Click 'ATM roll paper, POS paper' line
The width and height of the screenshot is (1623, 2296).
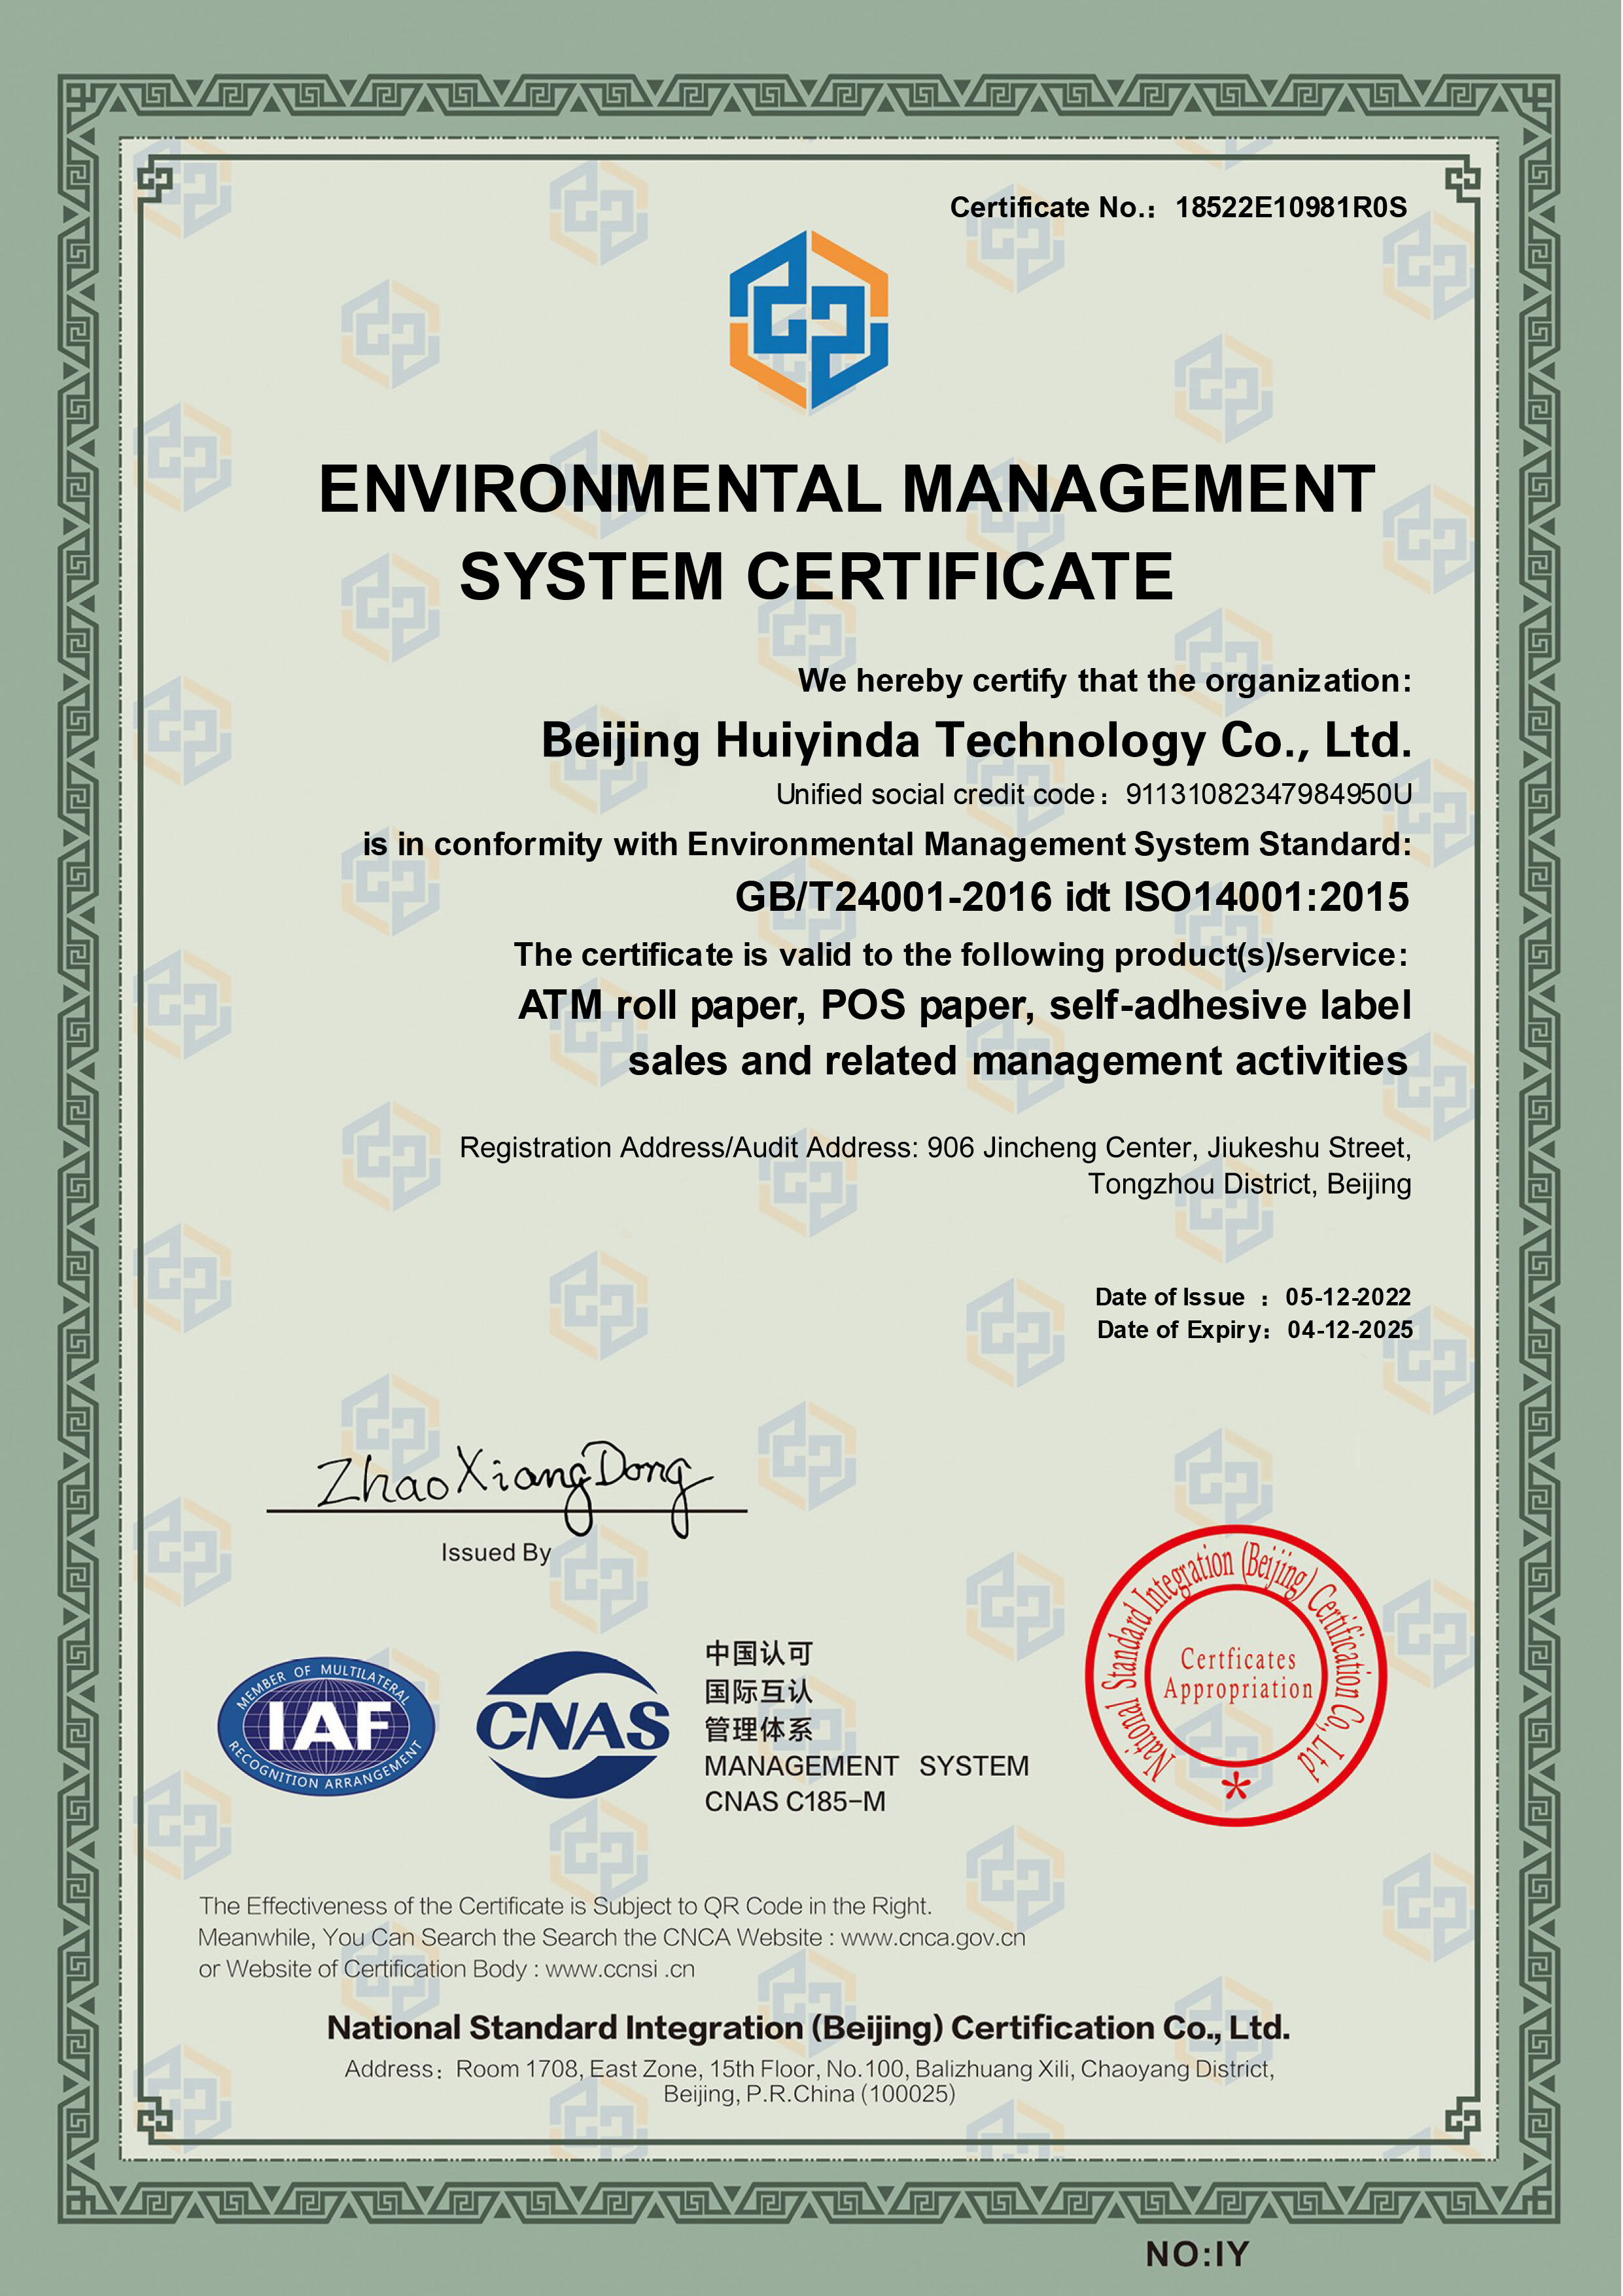pos(965,1006)
